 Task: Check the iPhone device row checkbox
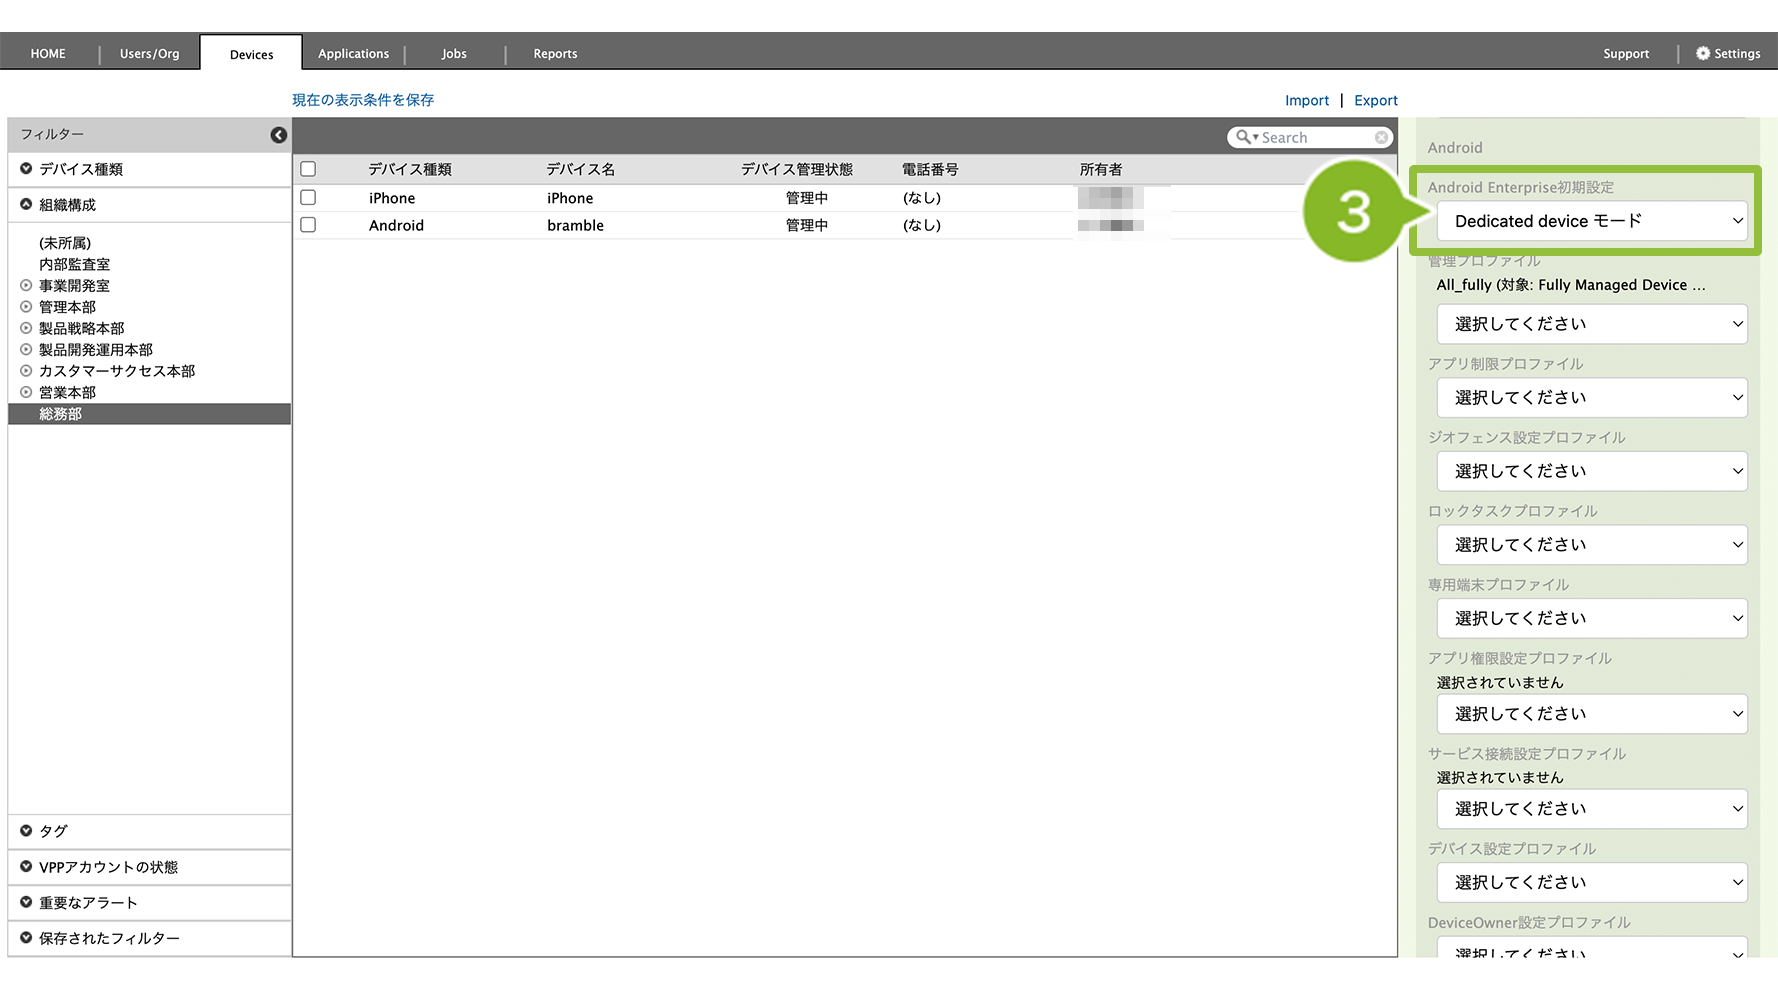click(308, 198)
